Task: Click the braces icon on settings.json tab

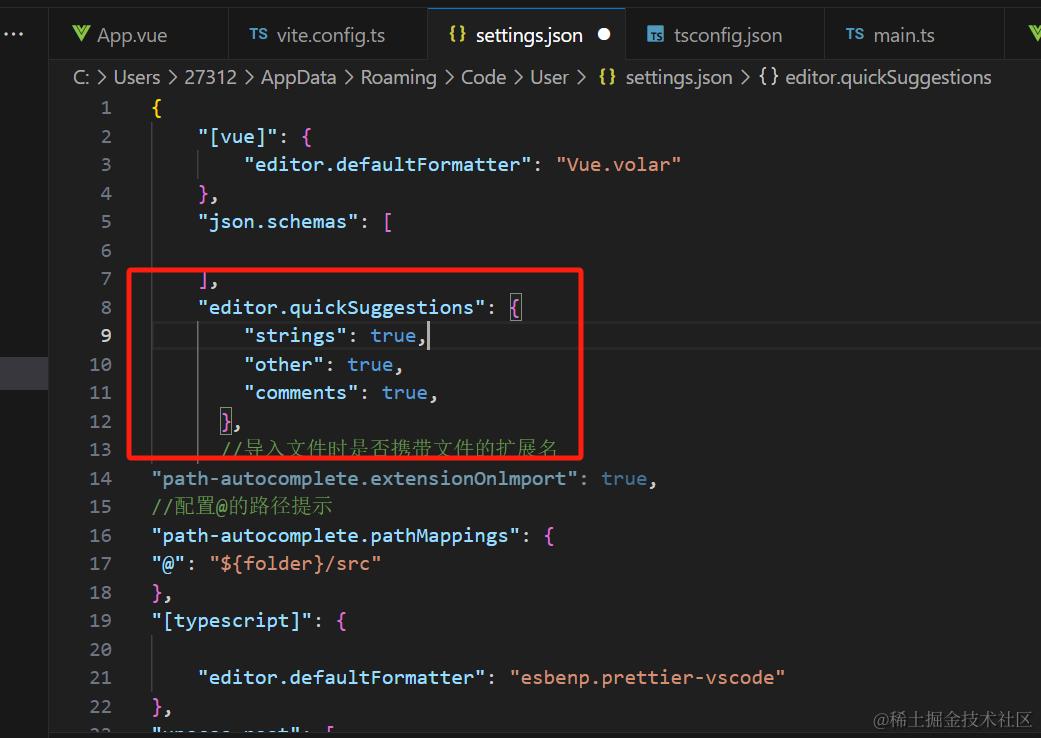Action: pos(457,34)
